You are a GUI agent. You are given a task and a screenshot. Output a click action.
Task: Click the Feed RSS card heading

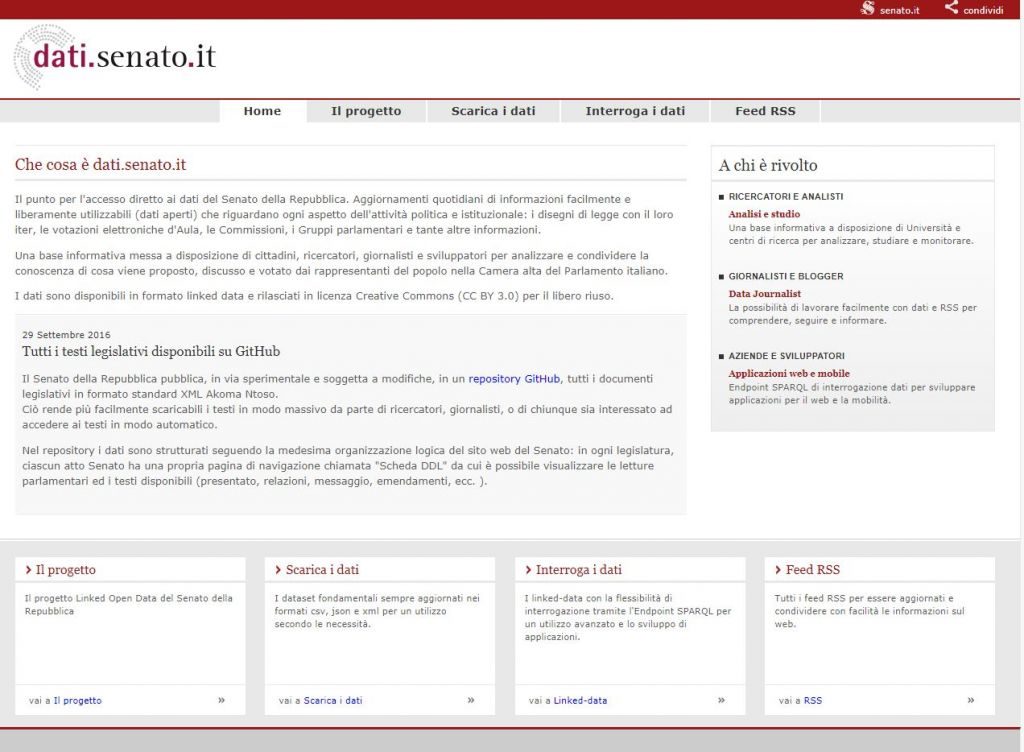[812, 570]
